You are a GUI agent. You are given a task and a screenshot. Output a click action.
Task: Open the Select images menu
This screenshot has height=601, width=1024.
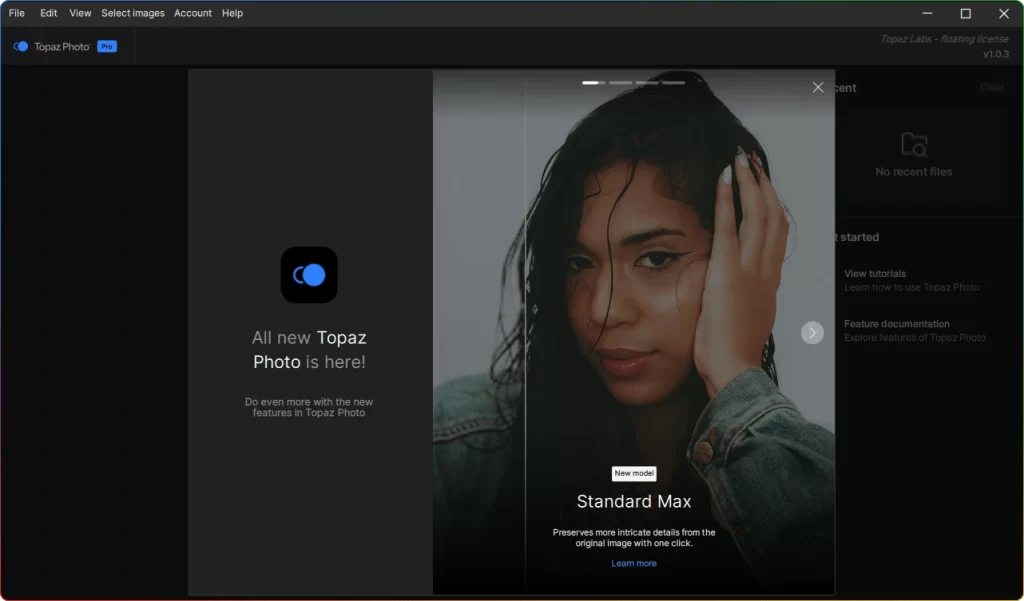point(132,13)
